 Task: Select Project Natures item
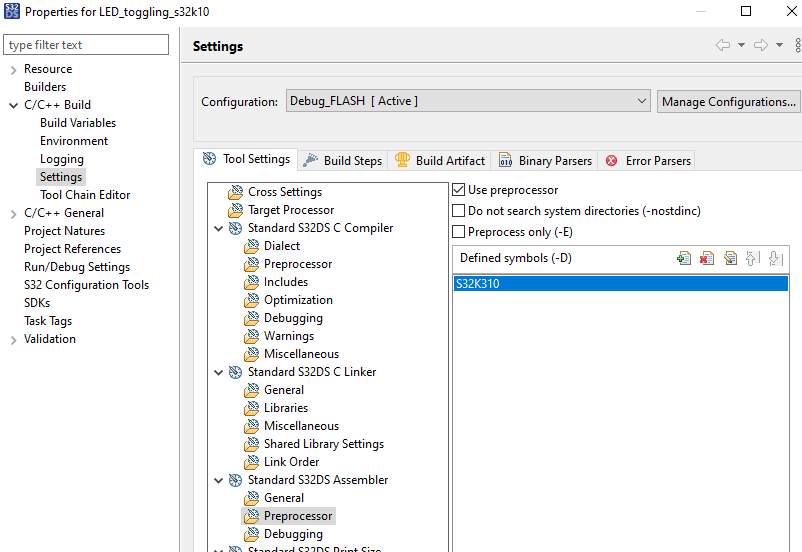pyautogui.click(x=64, y=231)
